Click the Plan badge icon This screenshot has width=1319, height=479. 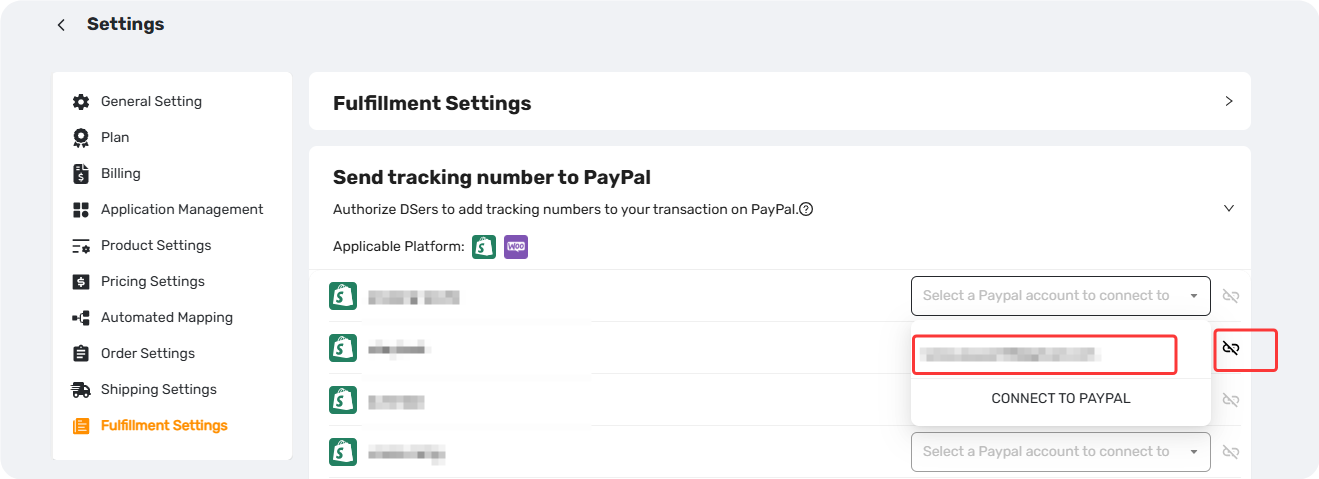(81, 137)
